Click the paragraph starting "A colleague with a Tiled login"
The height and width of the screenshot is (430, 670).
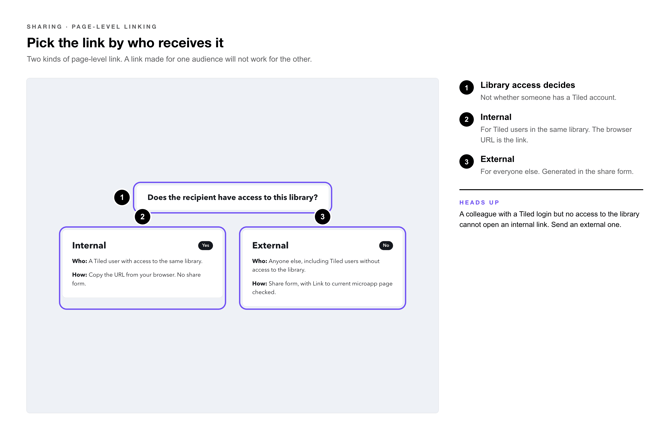(549, 219)
